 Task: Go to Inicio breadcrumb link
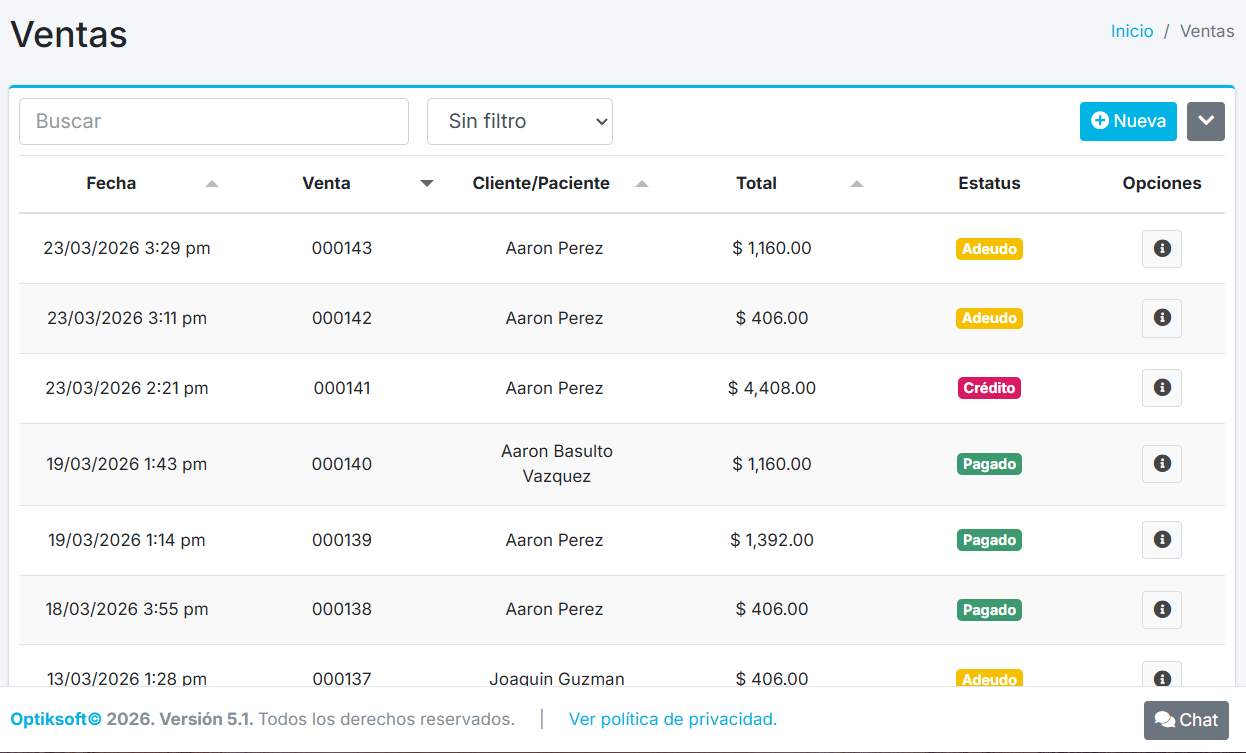point(1131,31)
